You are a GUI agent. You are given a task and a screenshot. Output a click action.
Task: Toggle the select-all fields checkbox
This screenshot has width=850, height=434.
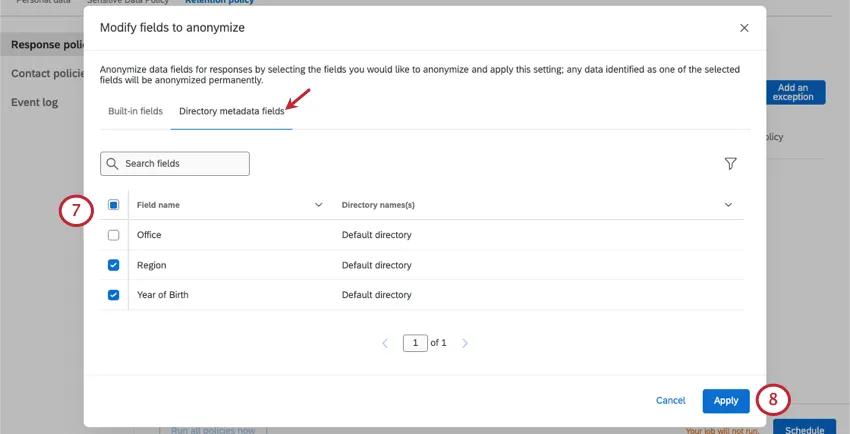114,205
